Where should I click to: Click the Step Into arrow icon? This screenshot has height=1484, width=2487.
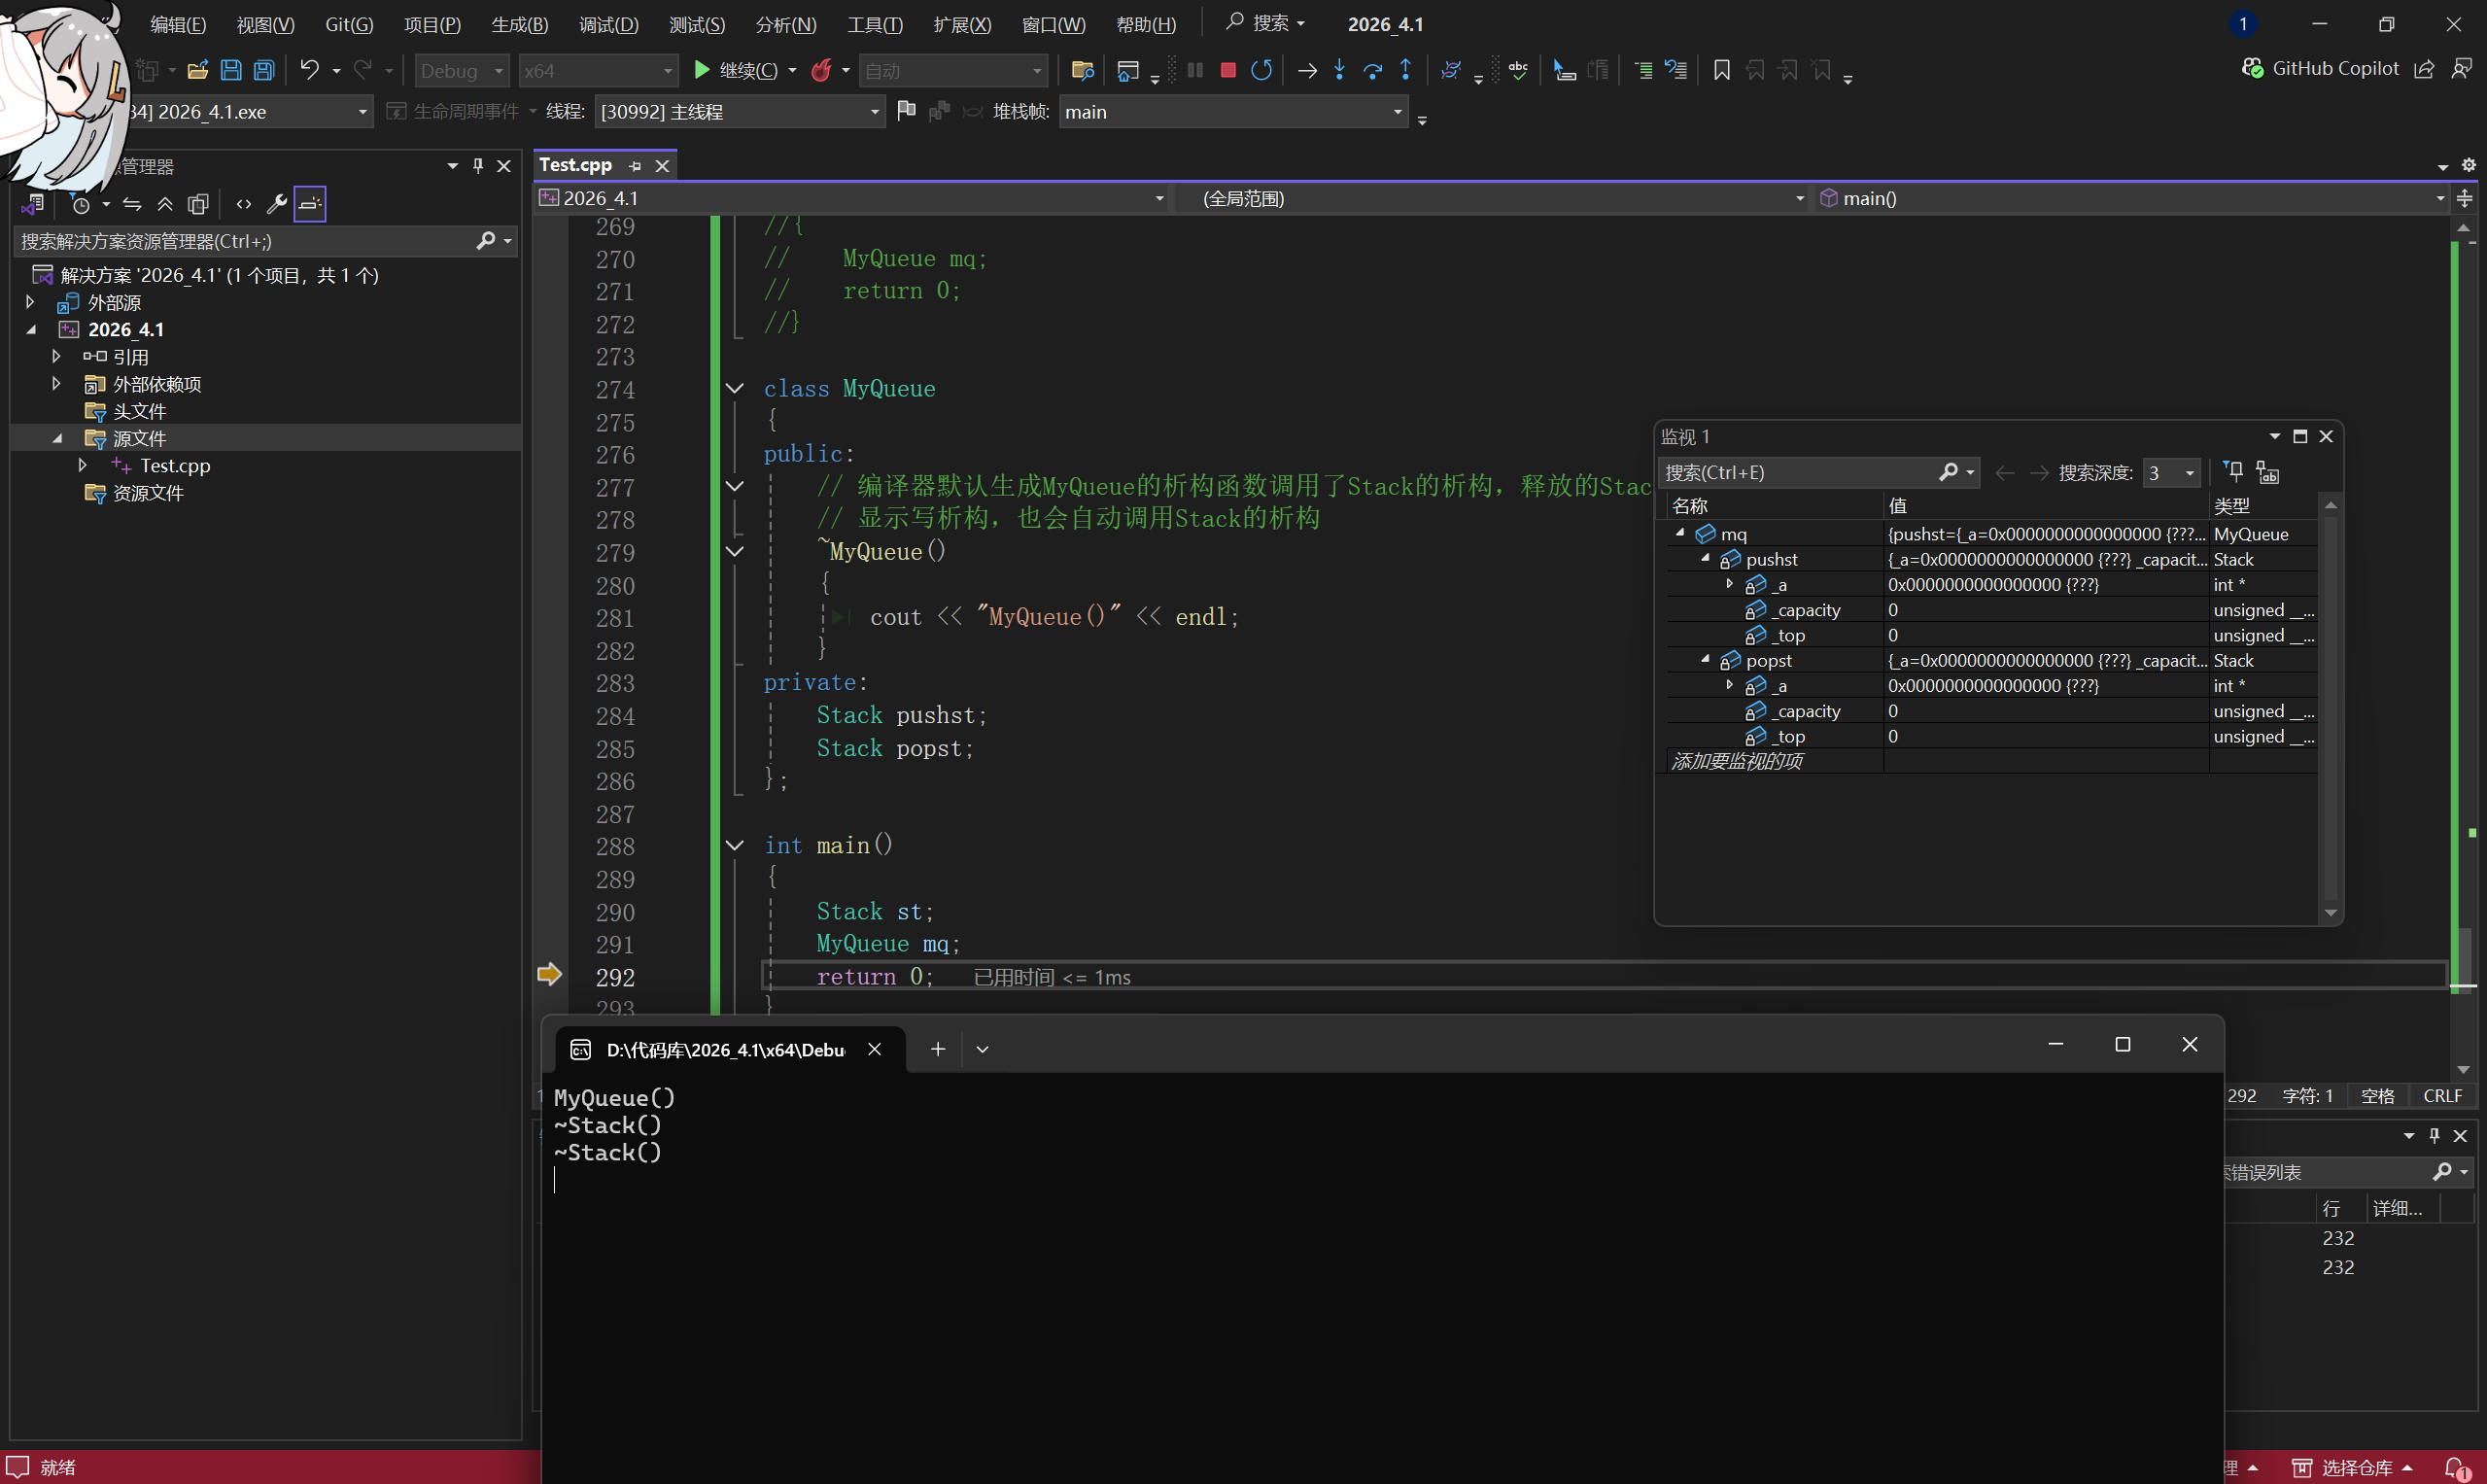point(1339,70)
